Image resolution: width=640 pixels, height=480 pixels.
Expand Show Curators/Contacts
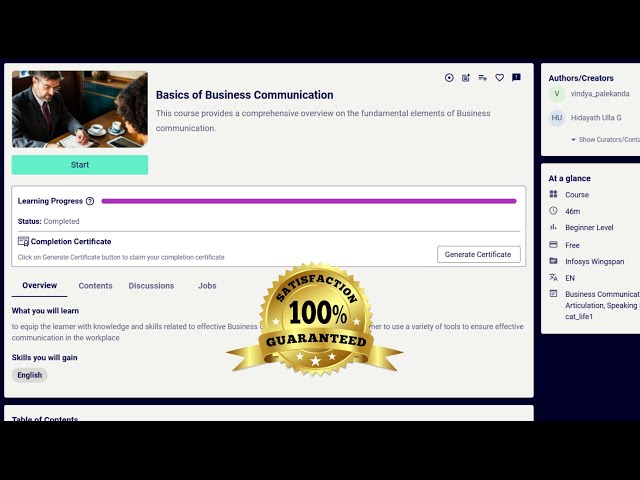pos(606,140)
